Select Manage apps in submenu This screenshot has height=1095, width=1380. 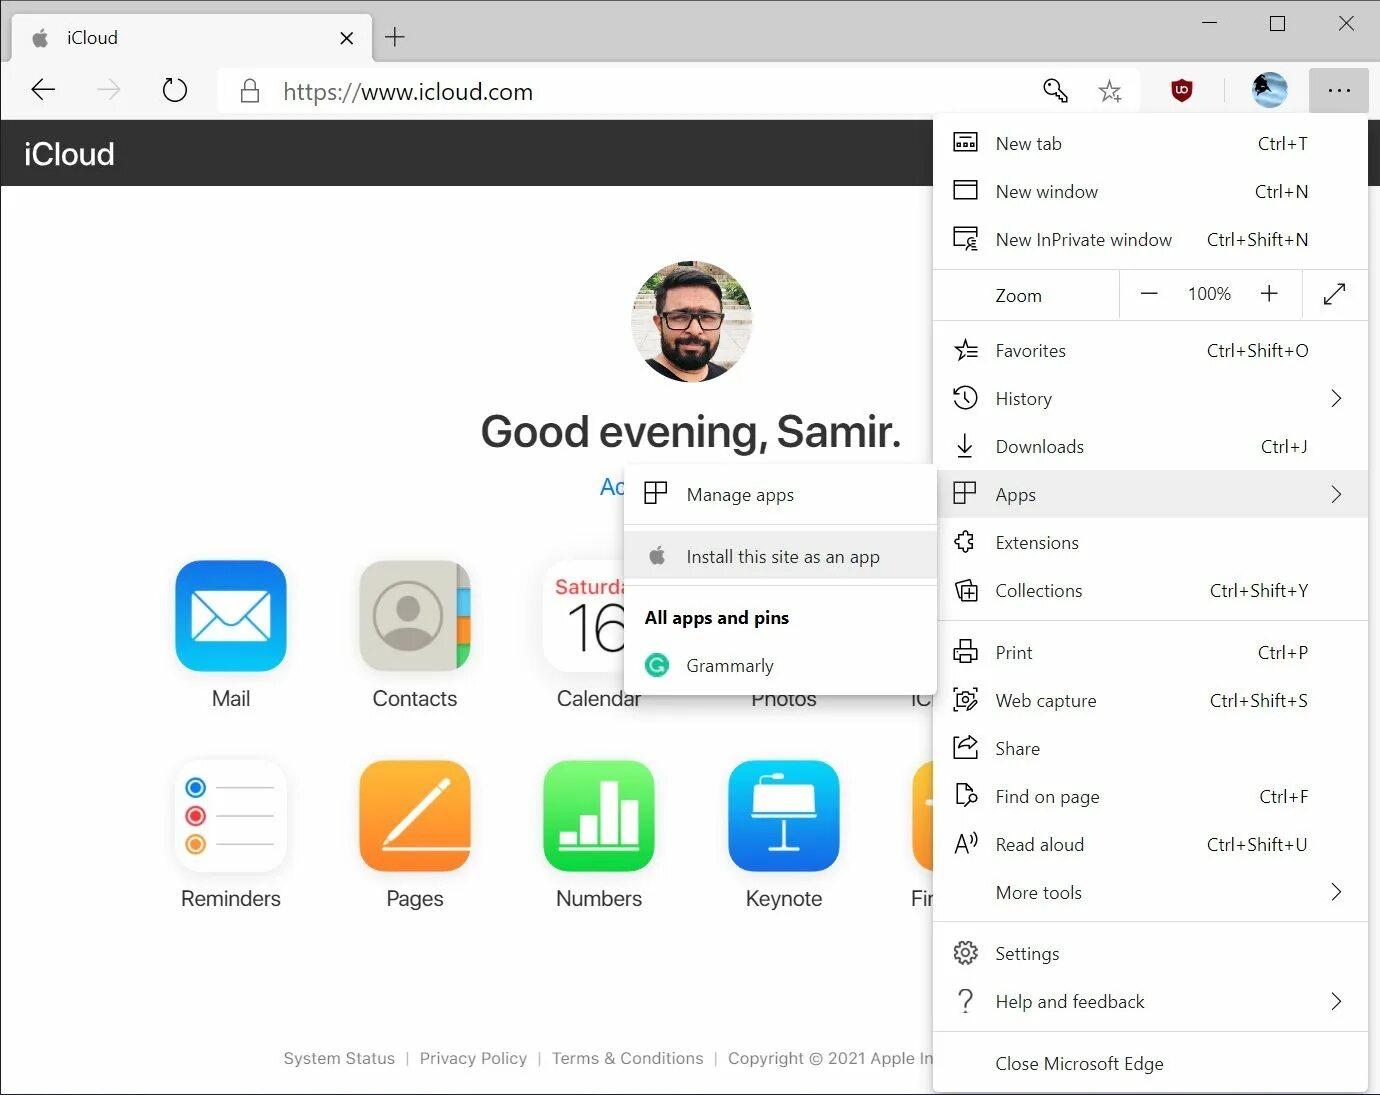click(x=780, y=495)
